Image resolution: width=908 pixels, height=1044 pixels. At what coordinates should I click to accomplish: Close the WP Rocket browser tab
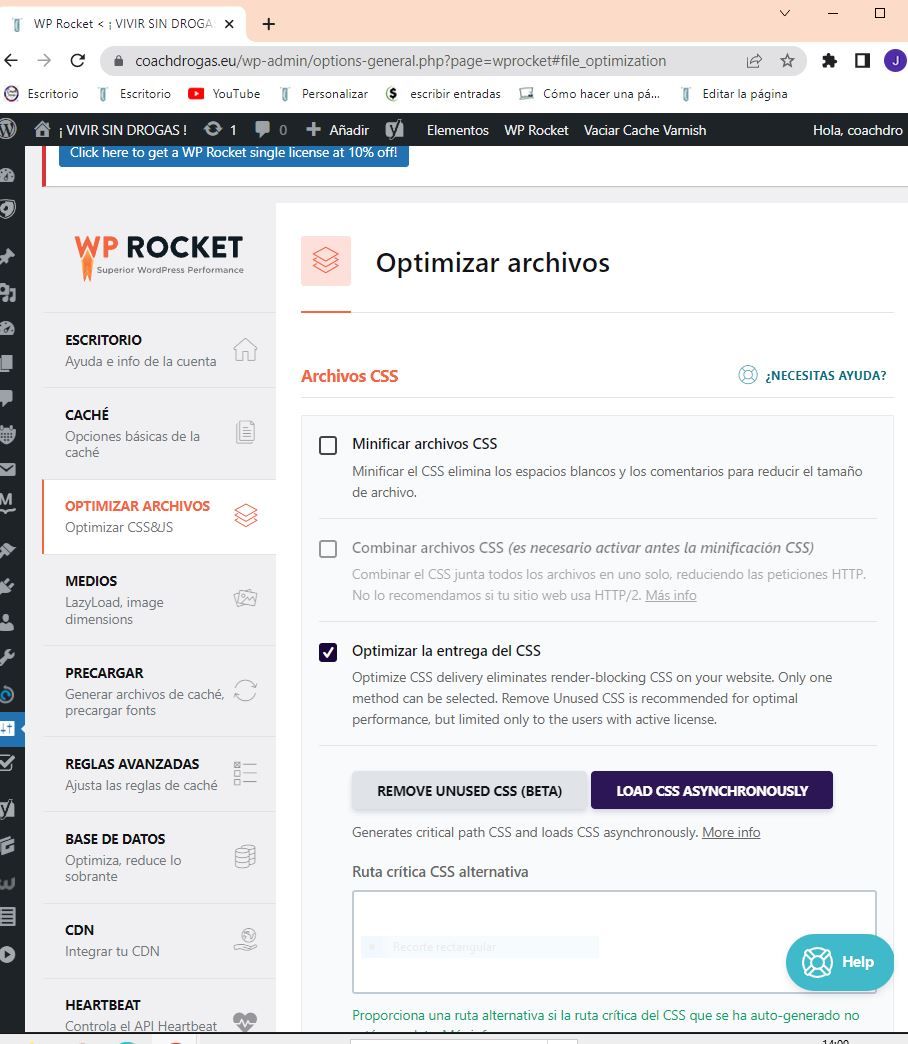(229, 24)
